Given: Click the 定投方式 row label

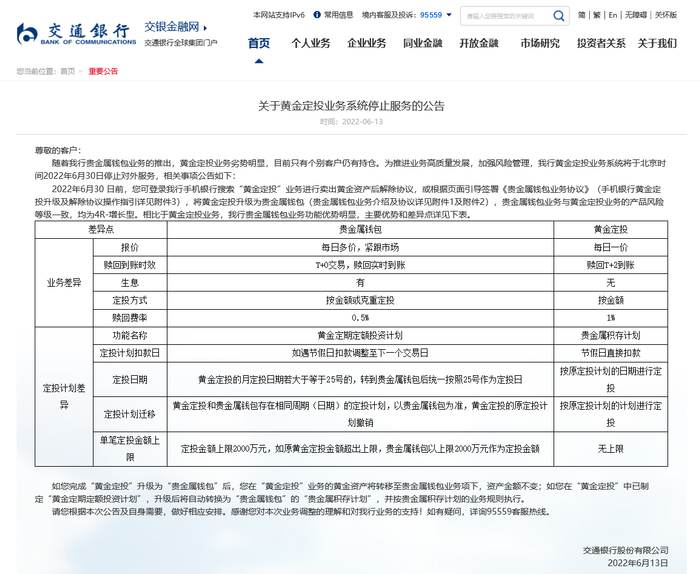Looking at the screenshot, I should pyautogui.click(x=130, y=300).
